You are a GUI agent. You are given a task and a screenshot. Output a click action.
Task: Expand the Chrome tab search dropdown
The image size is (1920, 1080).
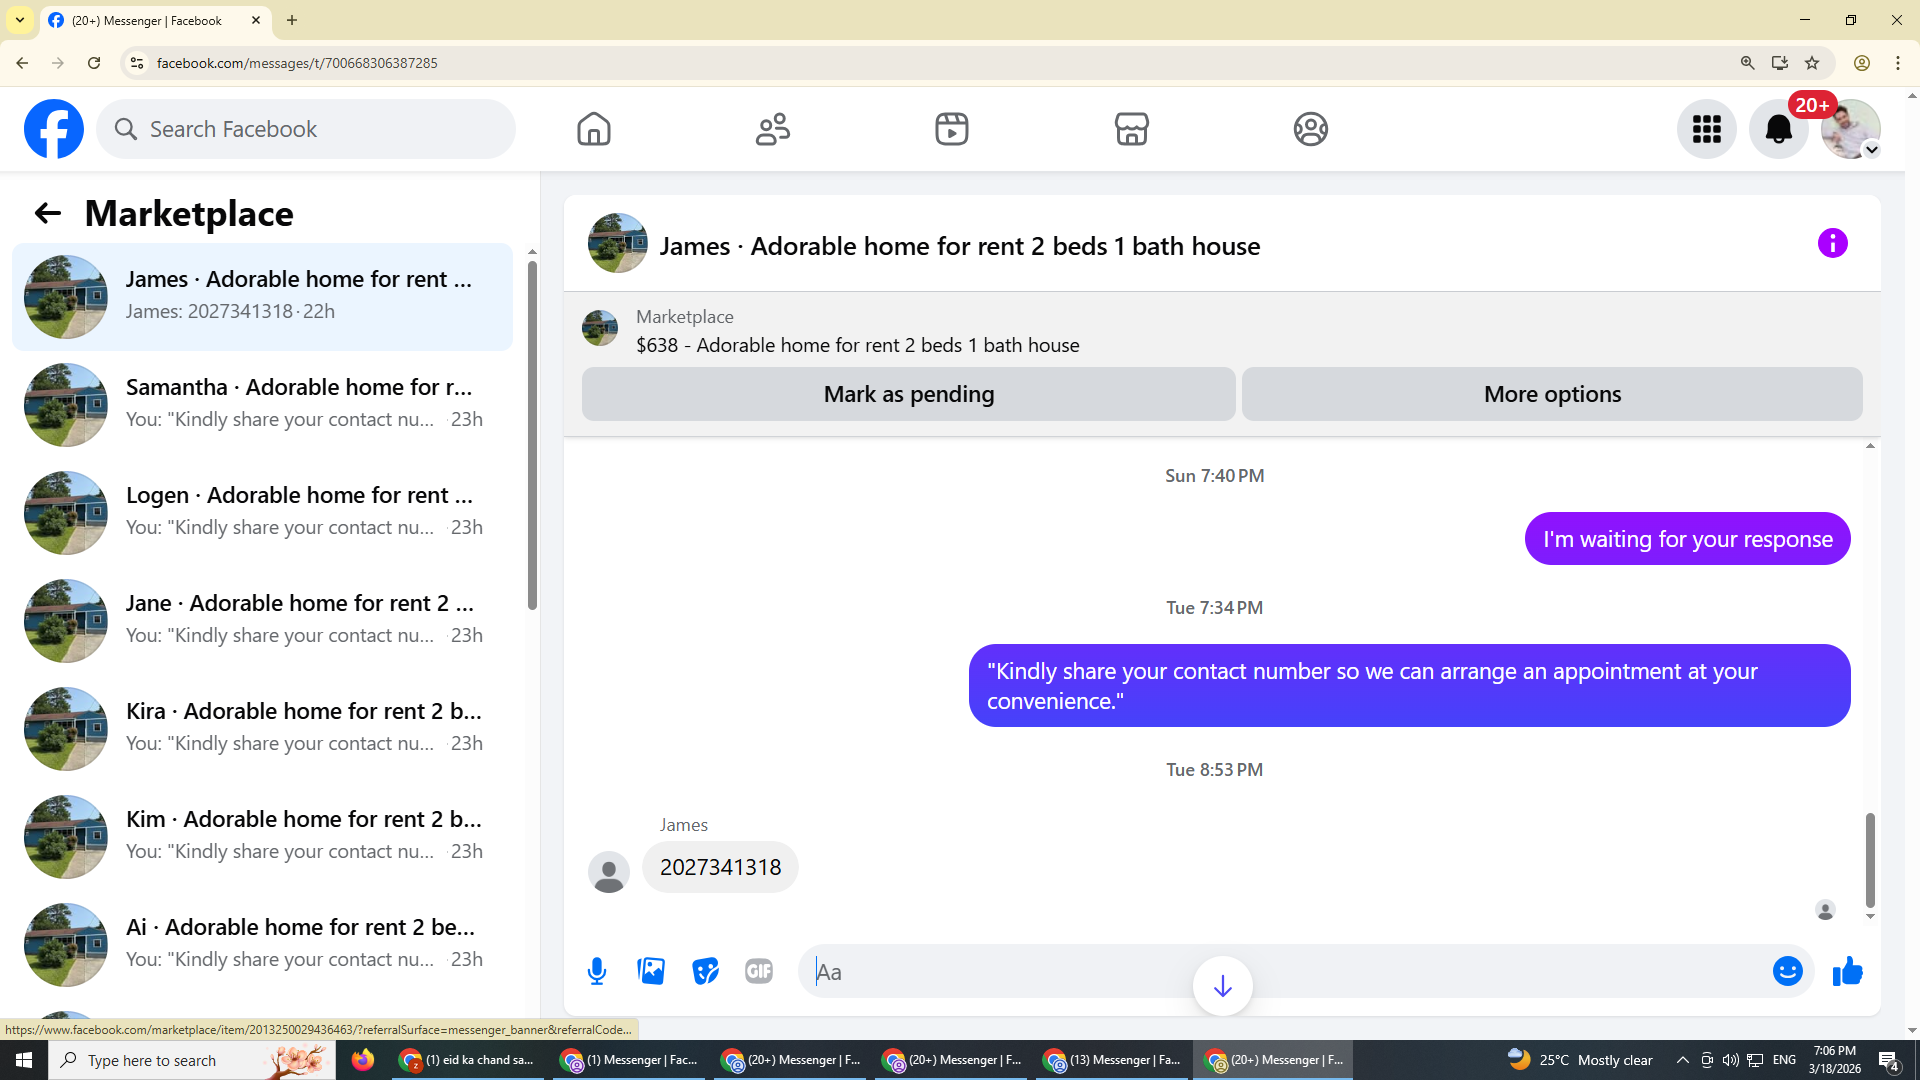point(19,20)
